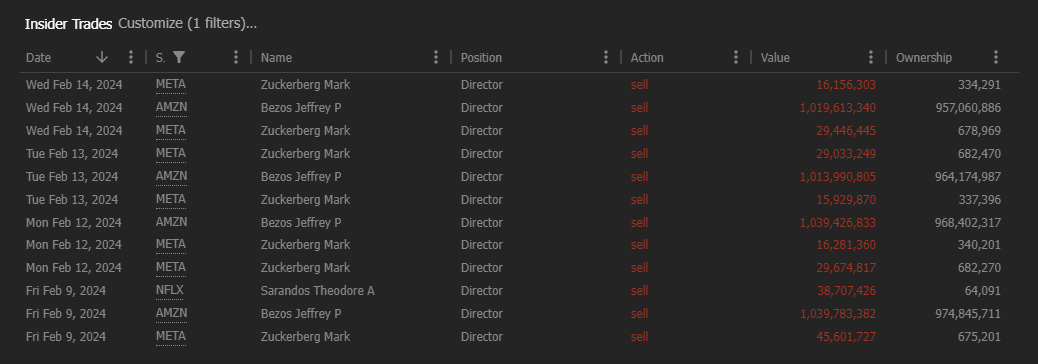The image size is (1038, 364).
Task: Click AMZN ticker on the Fri Feb 9 row
Action: click(x=171, y=313)
